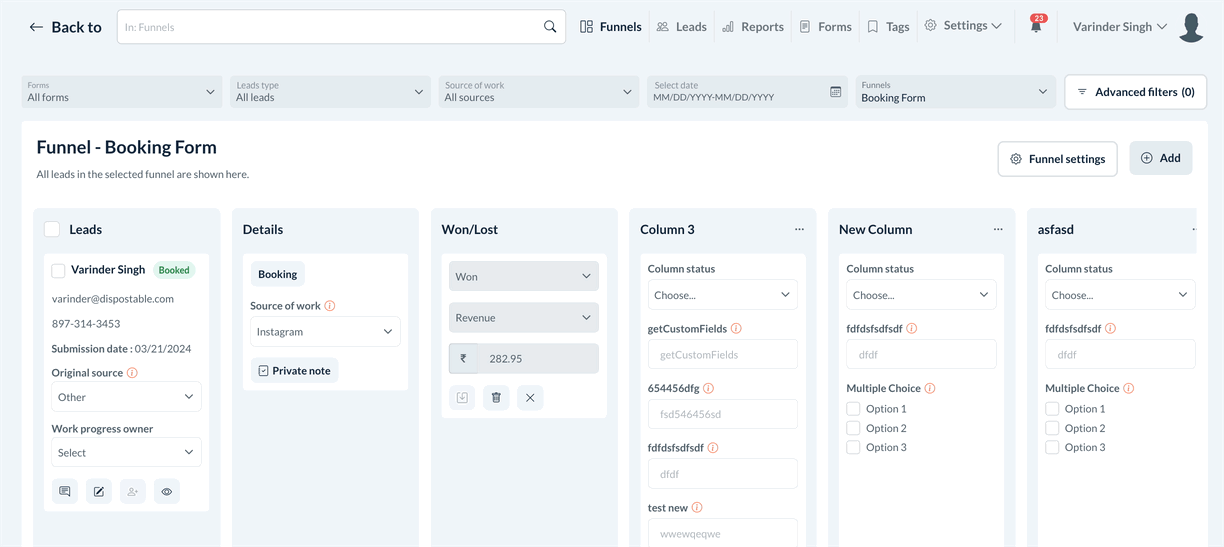Toggle the Leads select-all checkbox
The width and height of the screenshot is (1224, 547).
[x=52, y=229]
